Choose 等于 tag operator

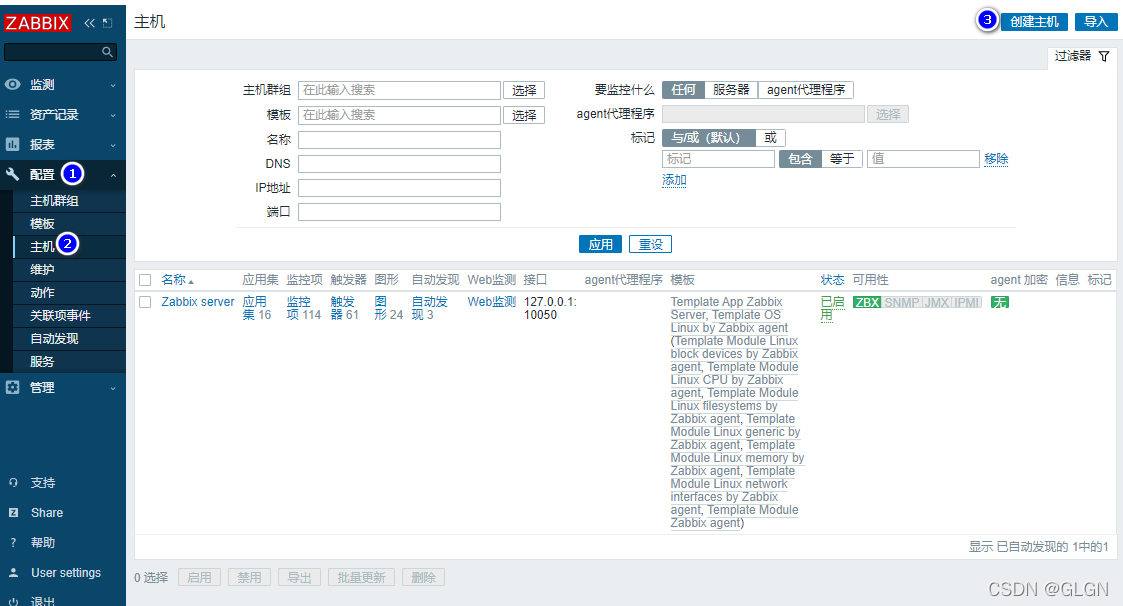pyautogui.click(x=842, y=159)
